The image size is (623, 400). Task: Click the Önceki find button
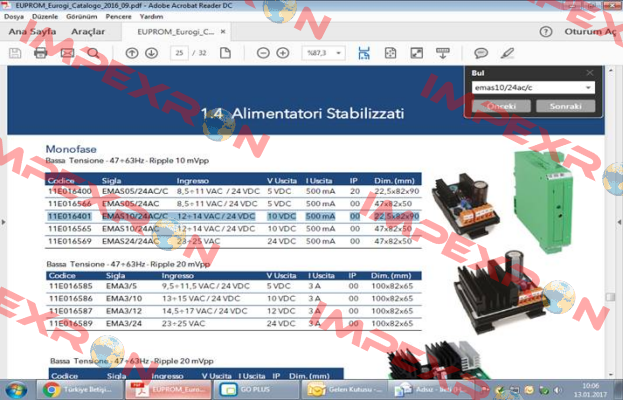click(x=501, y=106)
